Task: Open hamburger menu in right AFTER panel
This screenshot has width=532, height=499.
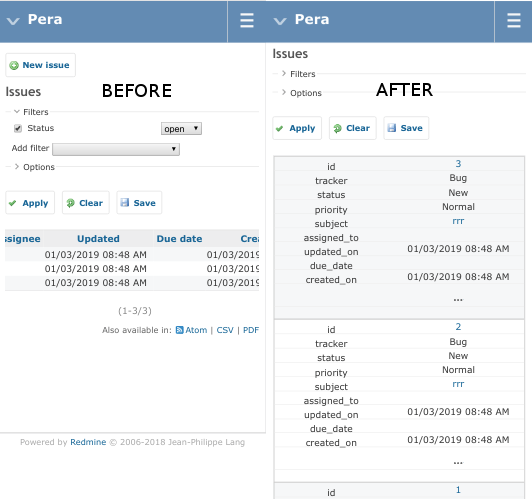Action: pyautogui.click(x=514, y=20)
